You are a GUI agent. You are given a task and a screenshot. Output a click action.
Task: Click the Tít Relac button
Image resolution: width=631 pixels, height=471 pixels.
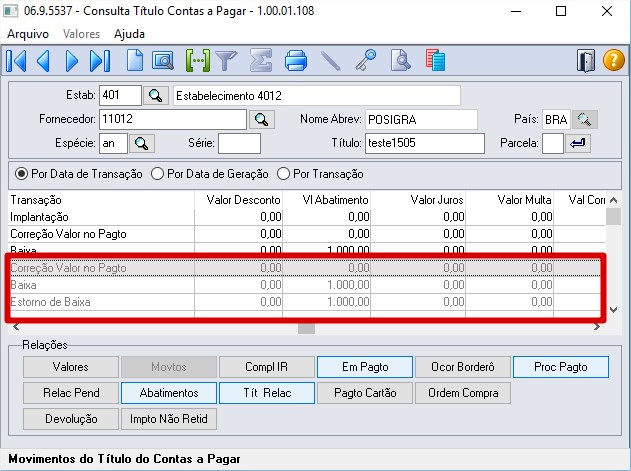(x=267, y=393)
